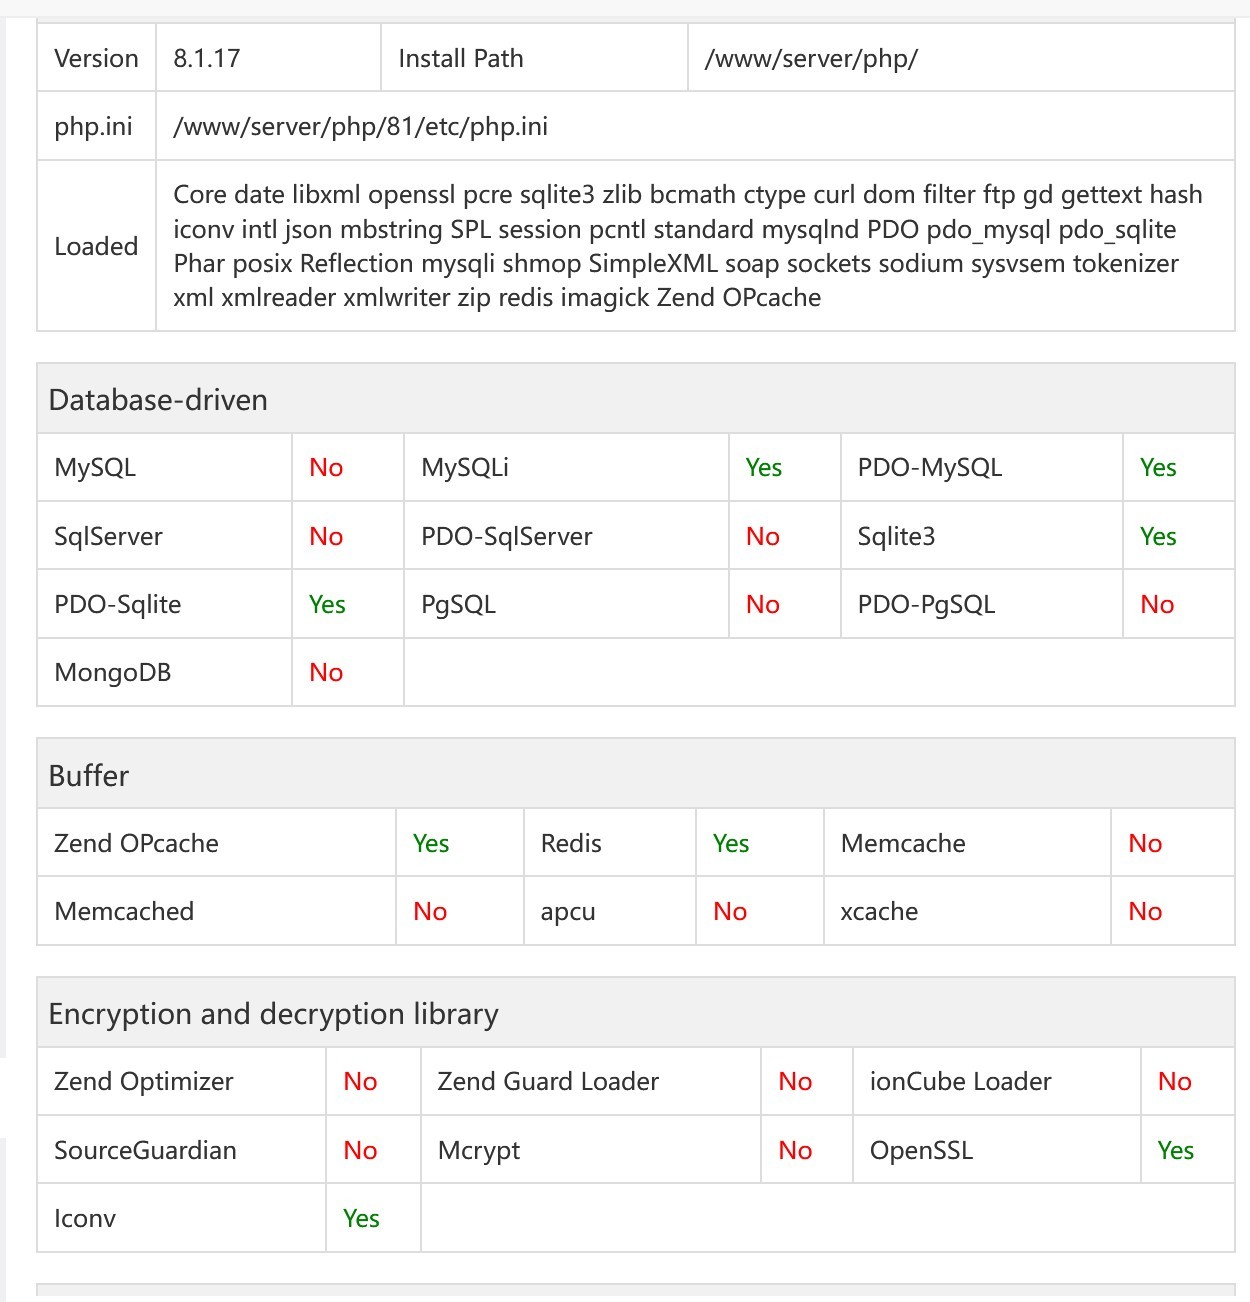Click the Yes status beside Sqlite3
Image resolution: width=1250 pixels, height=1302 pixels.
(x=1158, y=537)
